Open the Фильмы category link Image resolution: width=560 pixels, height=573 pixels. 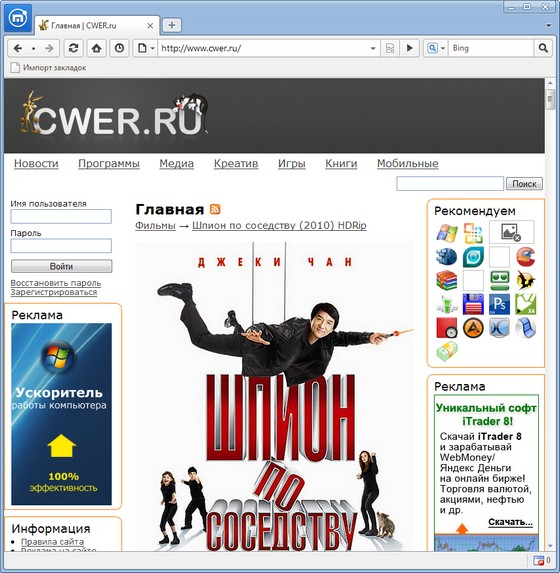point(155,225)
